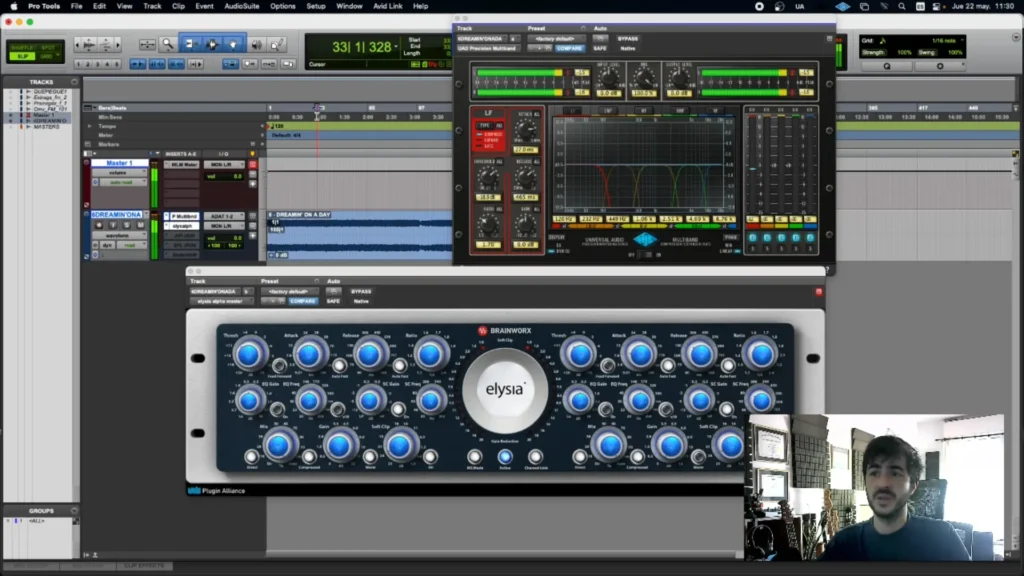Expand the Tempo ruler triangle
Screen dimensions: 1024x576
(90, 126)
